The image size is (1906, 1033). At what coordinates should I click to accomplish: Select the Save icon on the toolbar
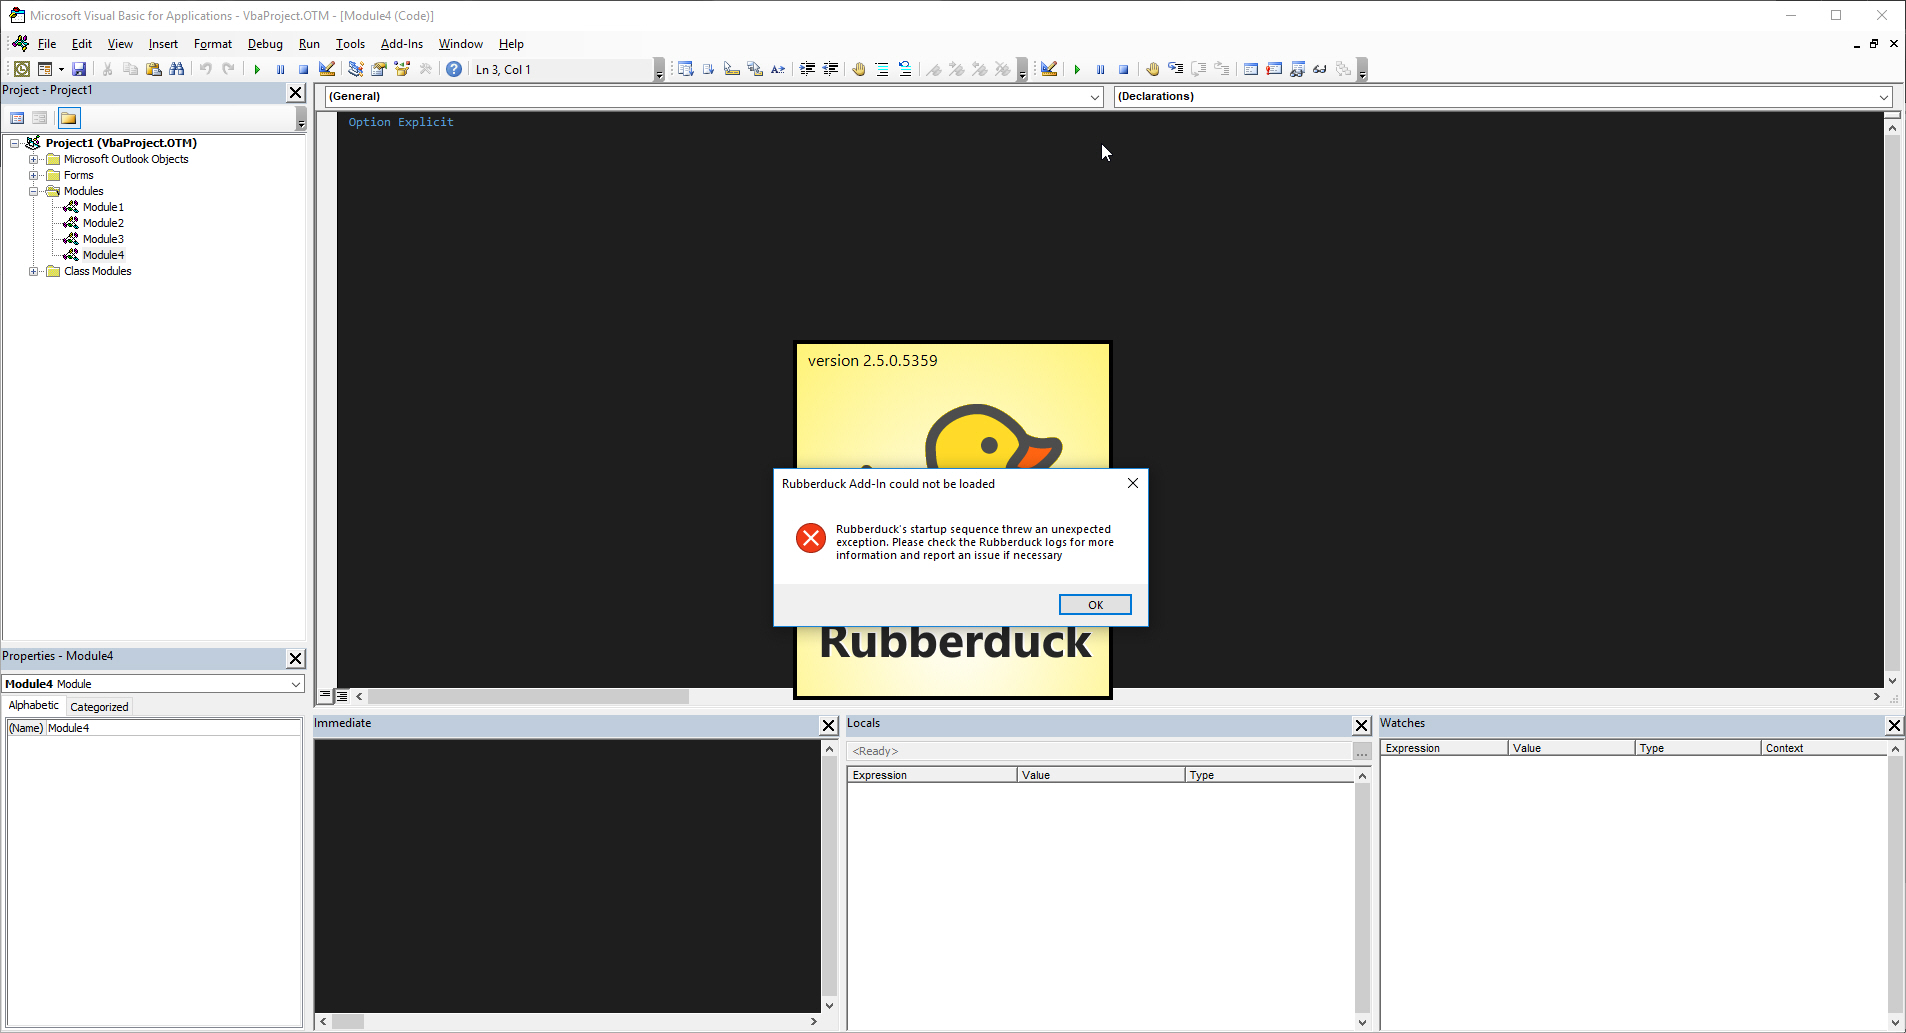79,69
